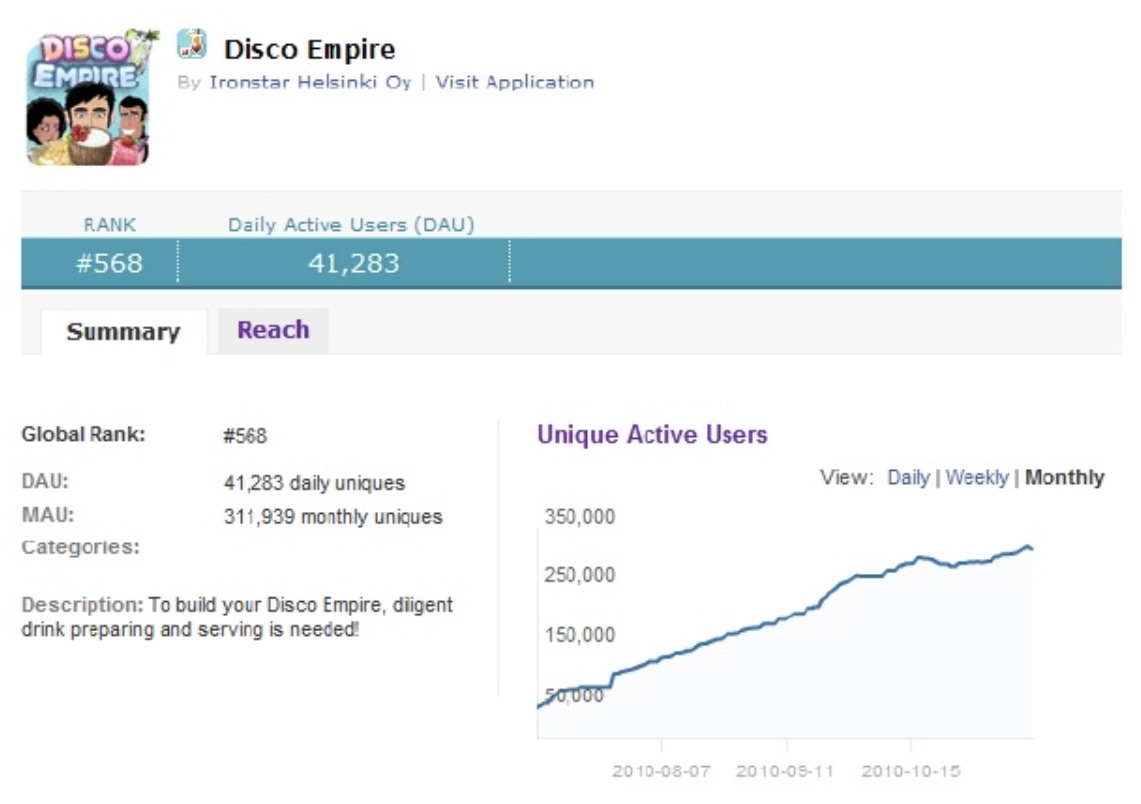Click the peak of the chart line

pyautogui.click(x=1027, y=546)
